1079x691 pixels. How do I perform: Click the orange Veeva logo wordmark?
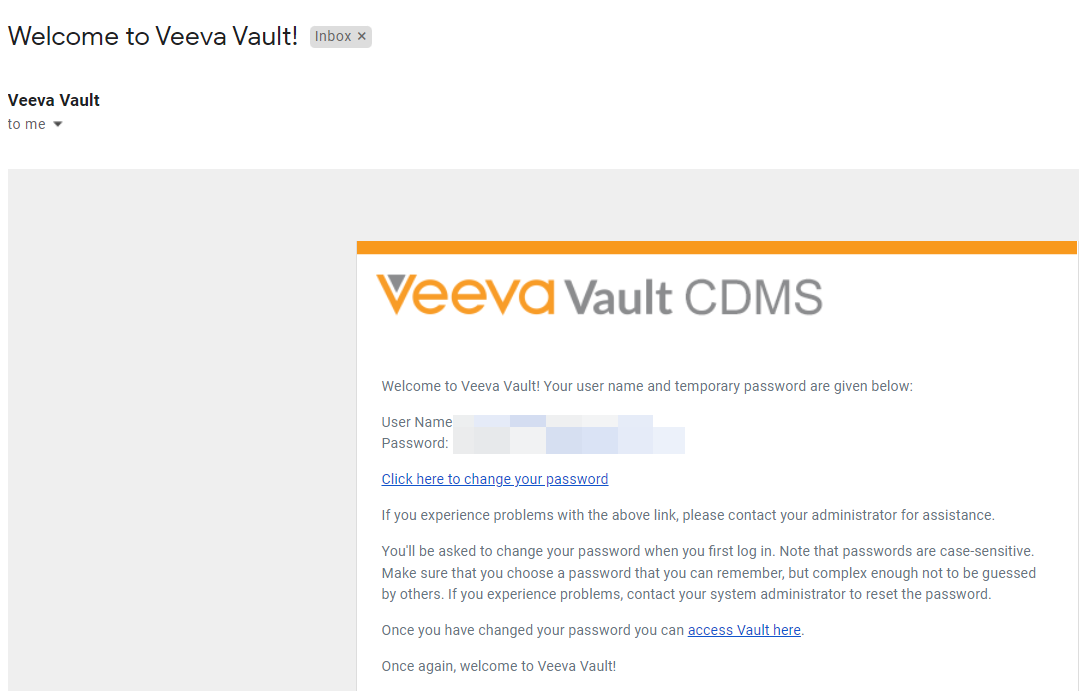[465, 295]
